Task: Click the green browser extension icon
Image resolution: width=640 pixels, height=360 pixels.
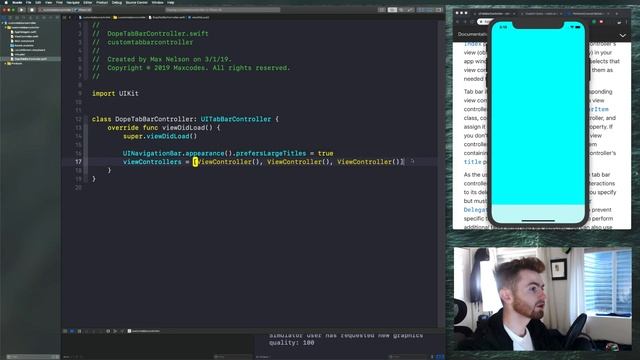Action: tap(594, 21)
